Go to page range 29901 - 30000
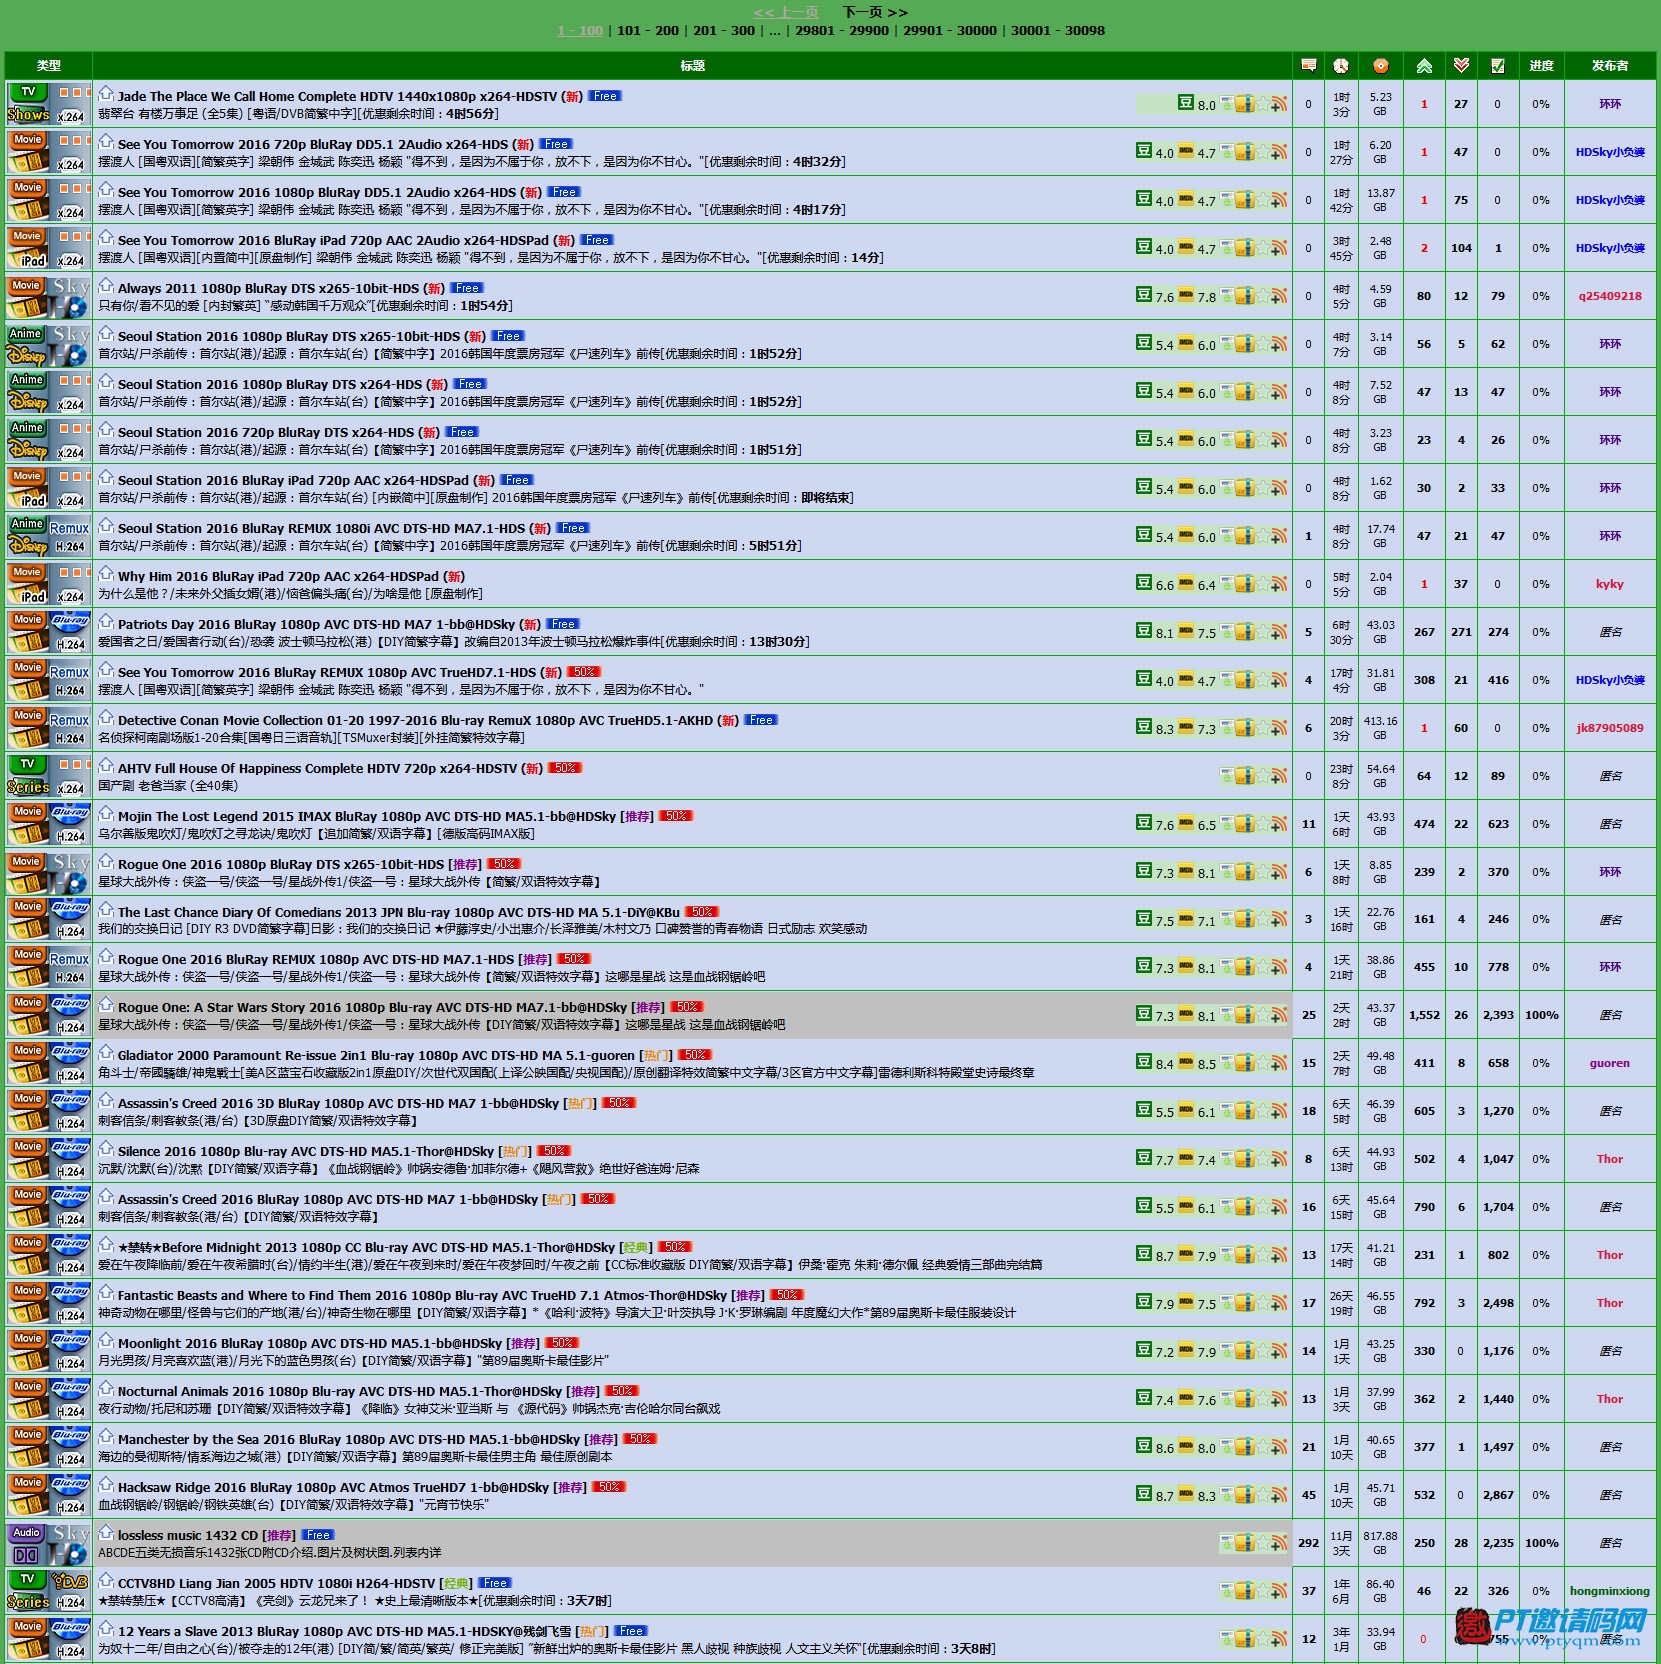Image resolution: width=1661 pixels, height=1664 pixels. point(950,30)
